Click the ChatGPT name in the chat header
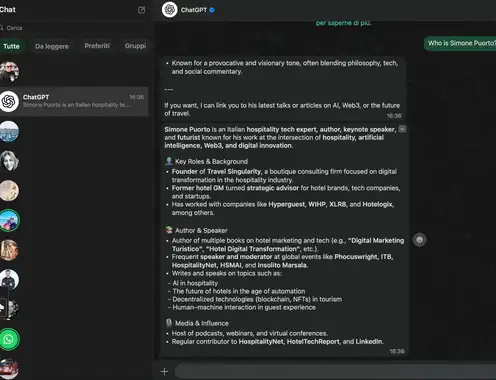The height and width of the screenshot is (380, 496). click(x=194, y=10)
